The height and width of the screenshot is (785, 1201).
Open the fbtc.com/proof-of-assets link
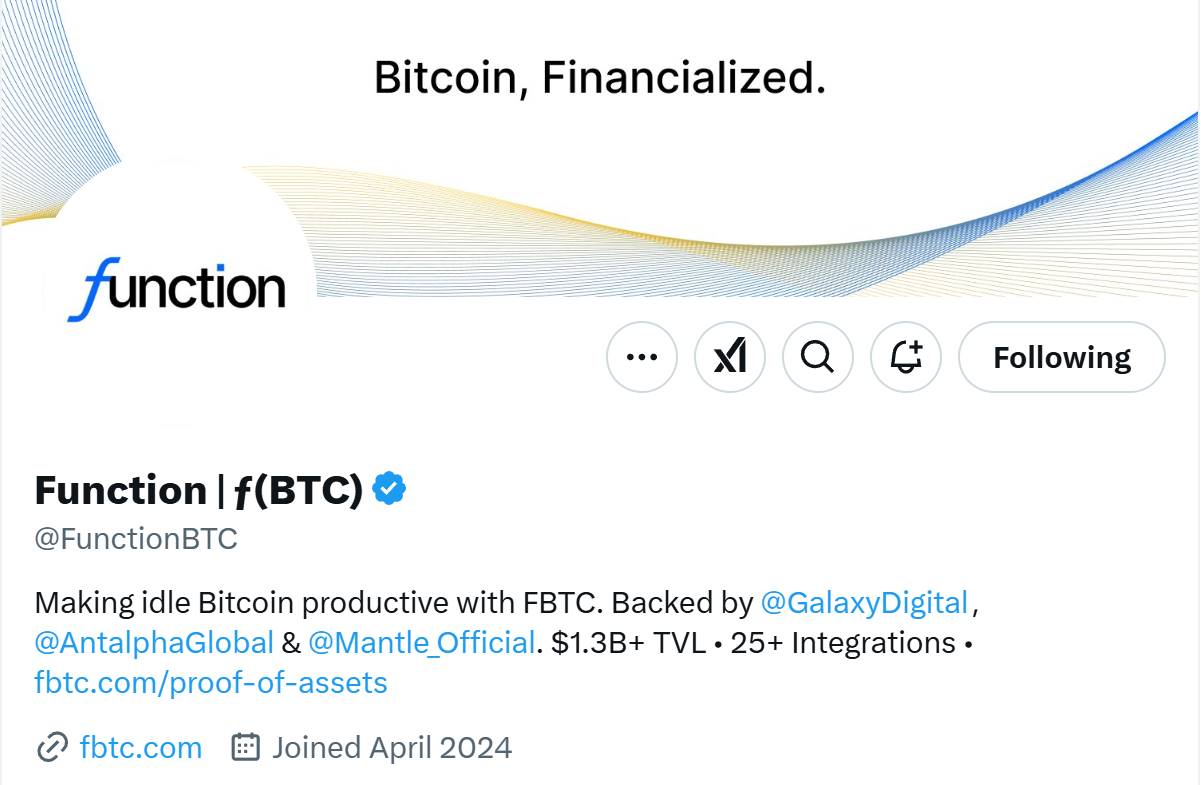click(211, 683)
